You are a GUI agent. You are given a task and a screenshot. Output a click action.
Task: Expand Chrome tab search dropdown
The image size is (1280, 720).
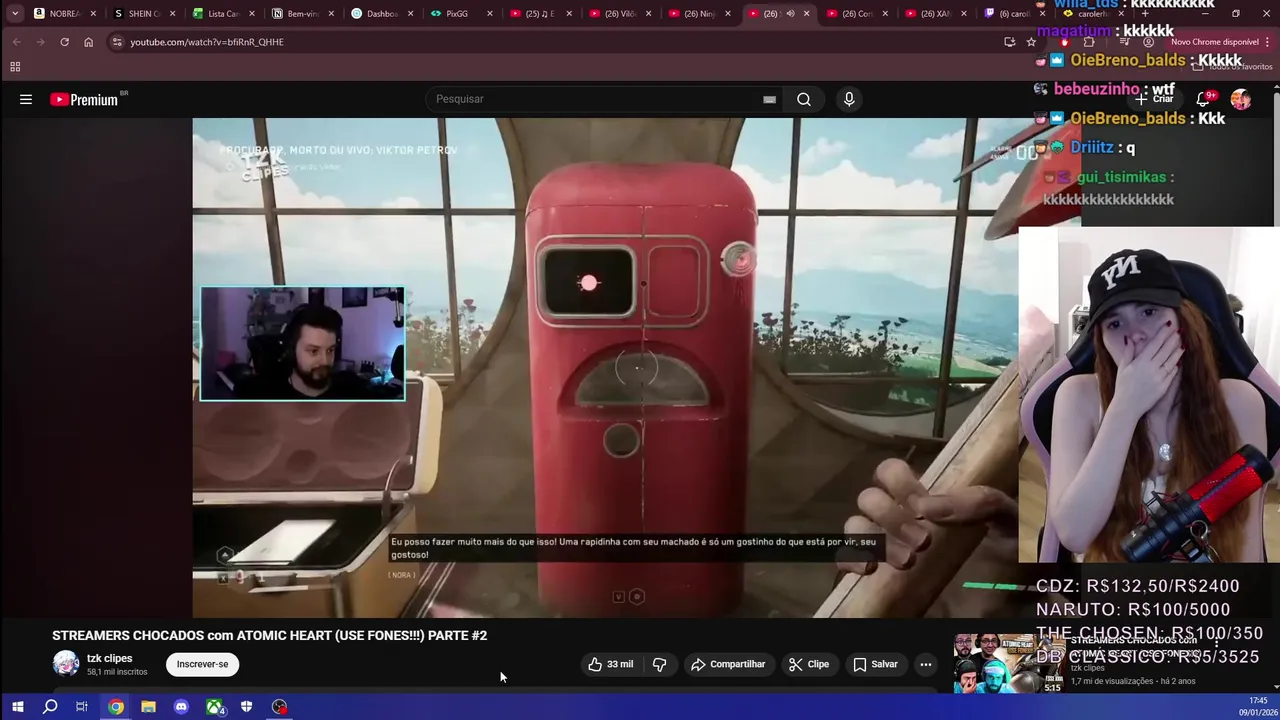pyautogui.click(x=14, y=14)
